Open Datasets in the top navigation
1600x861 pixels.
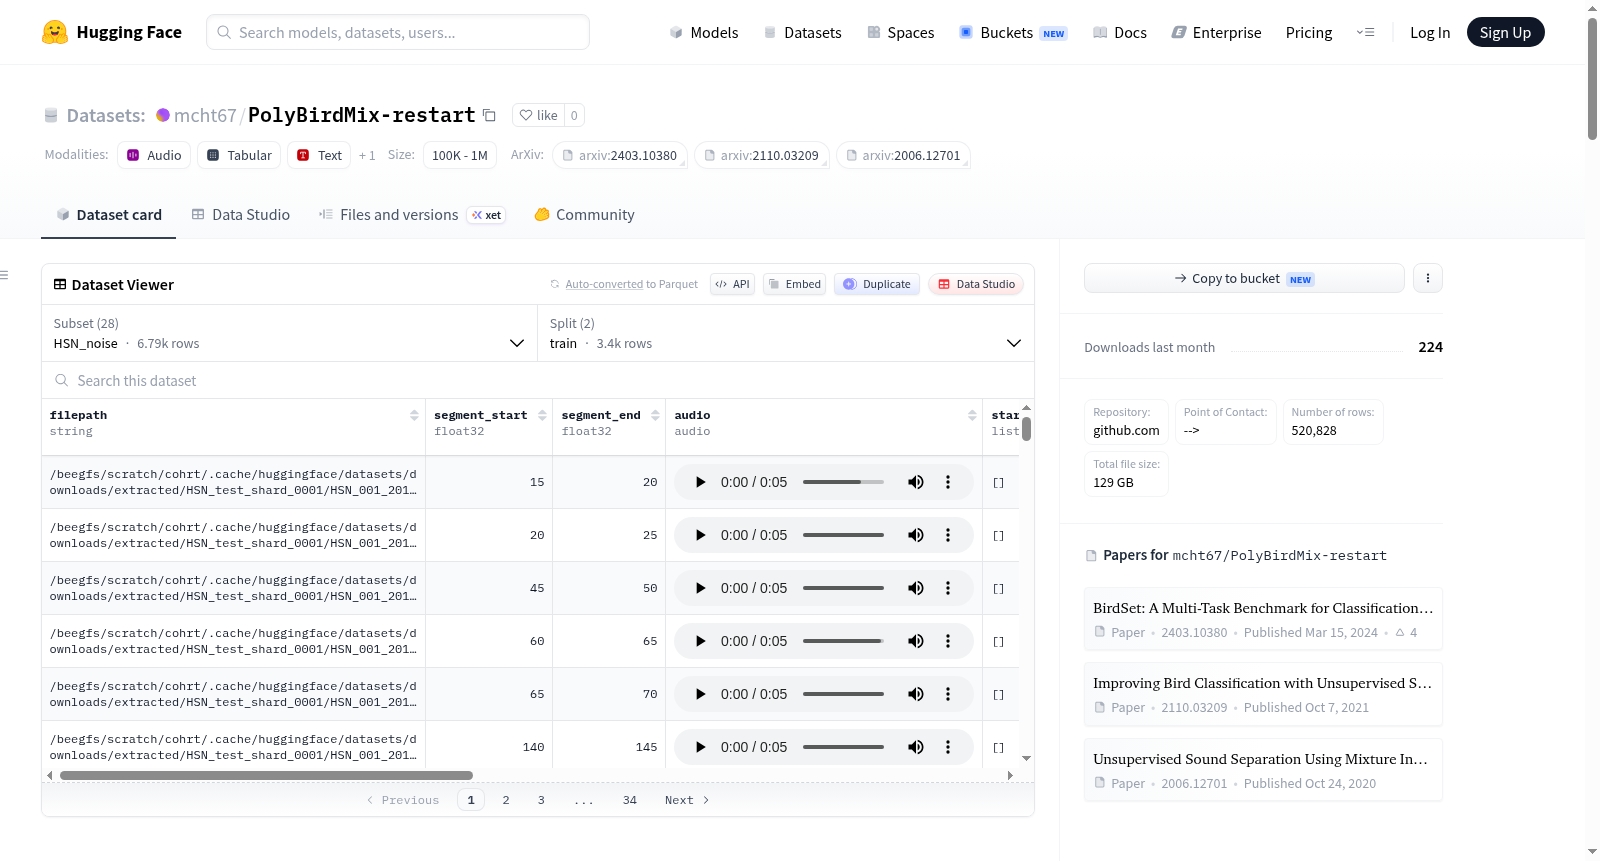click(803, 32)
